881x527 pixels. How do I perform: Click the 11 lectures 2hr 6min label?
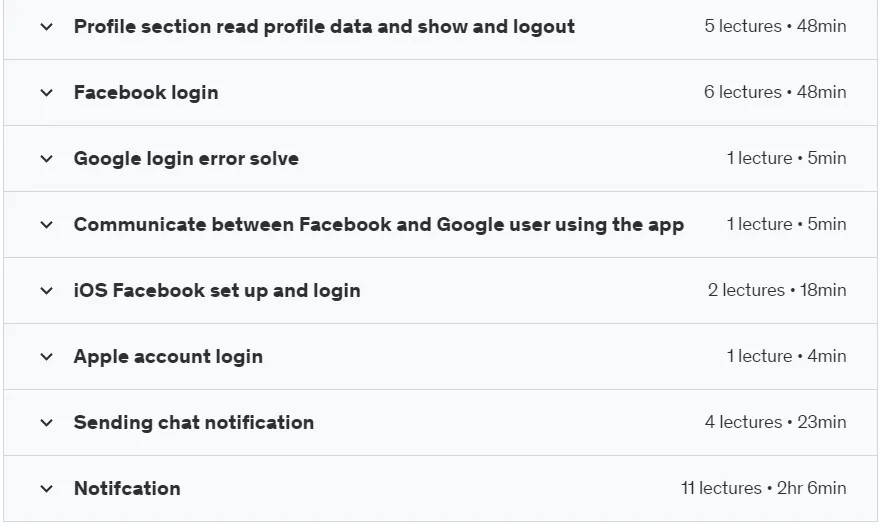click(764, 488)
